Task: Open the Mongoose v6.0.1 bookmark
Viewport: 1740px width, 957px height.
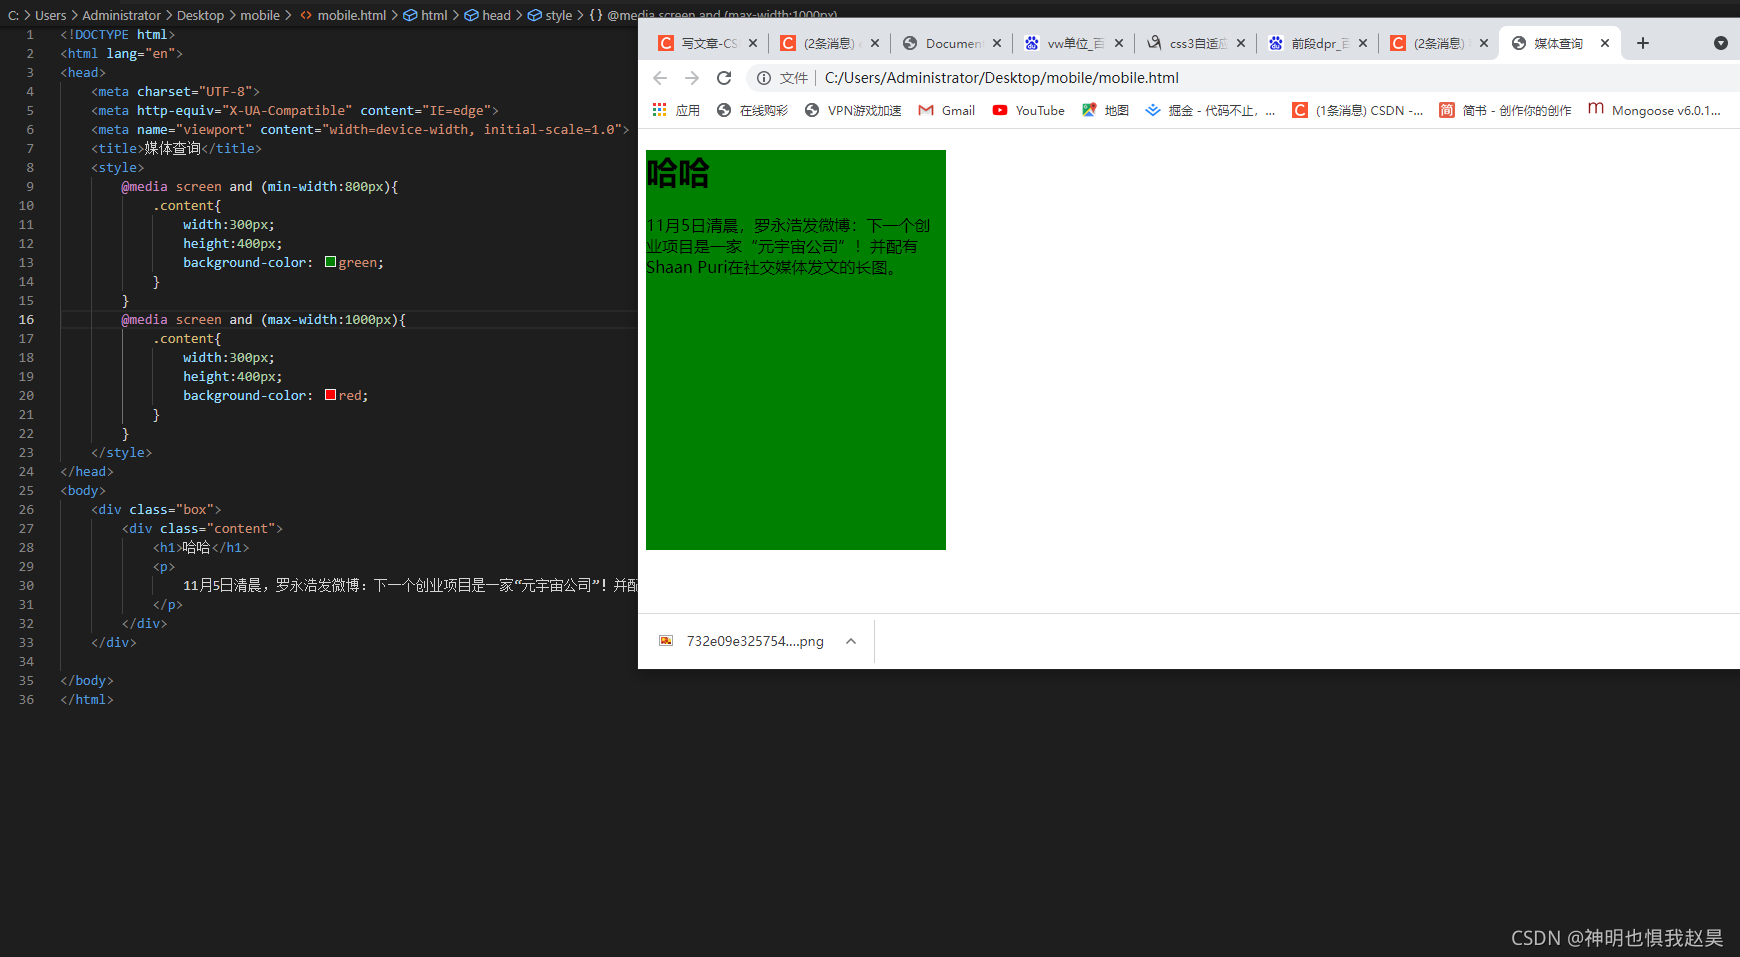Action: (1654, 110)
